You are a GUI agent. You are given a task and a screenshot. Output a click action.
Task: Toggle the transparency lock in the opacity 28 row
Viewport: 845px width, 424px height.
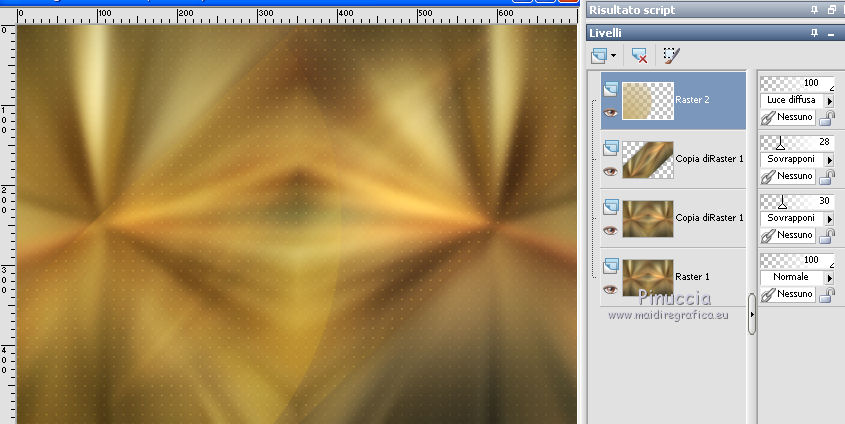(x=827, y=176)
